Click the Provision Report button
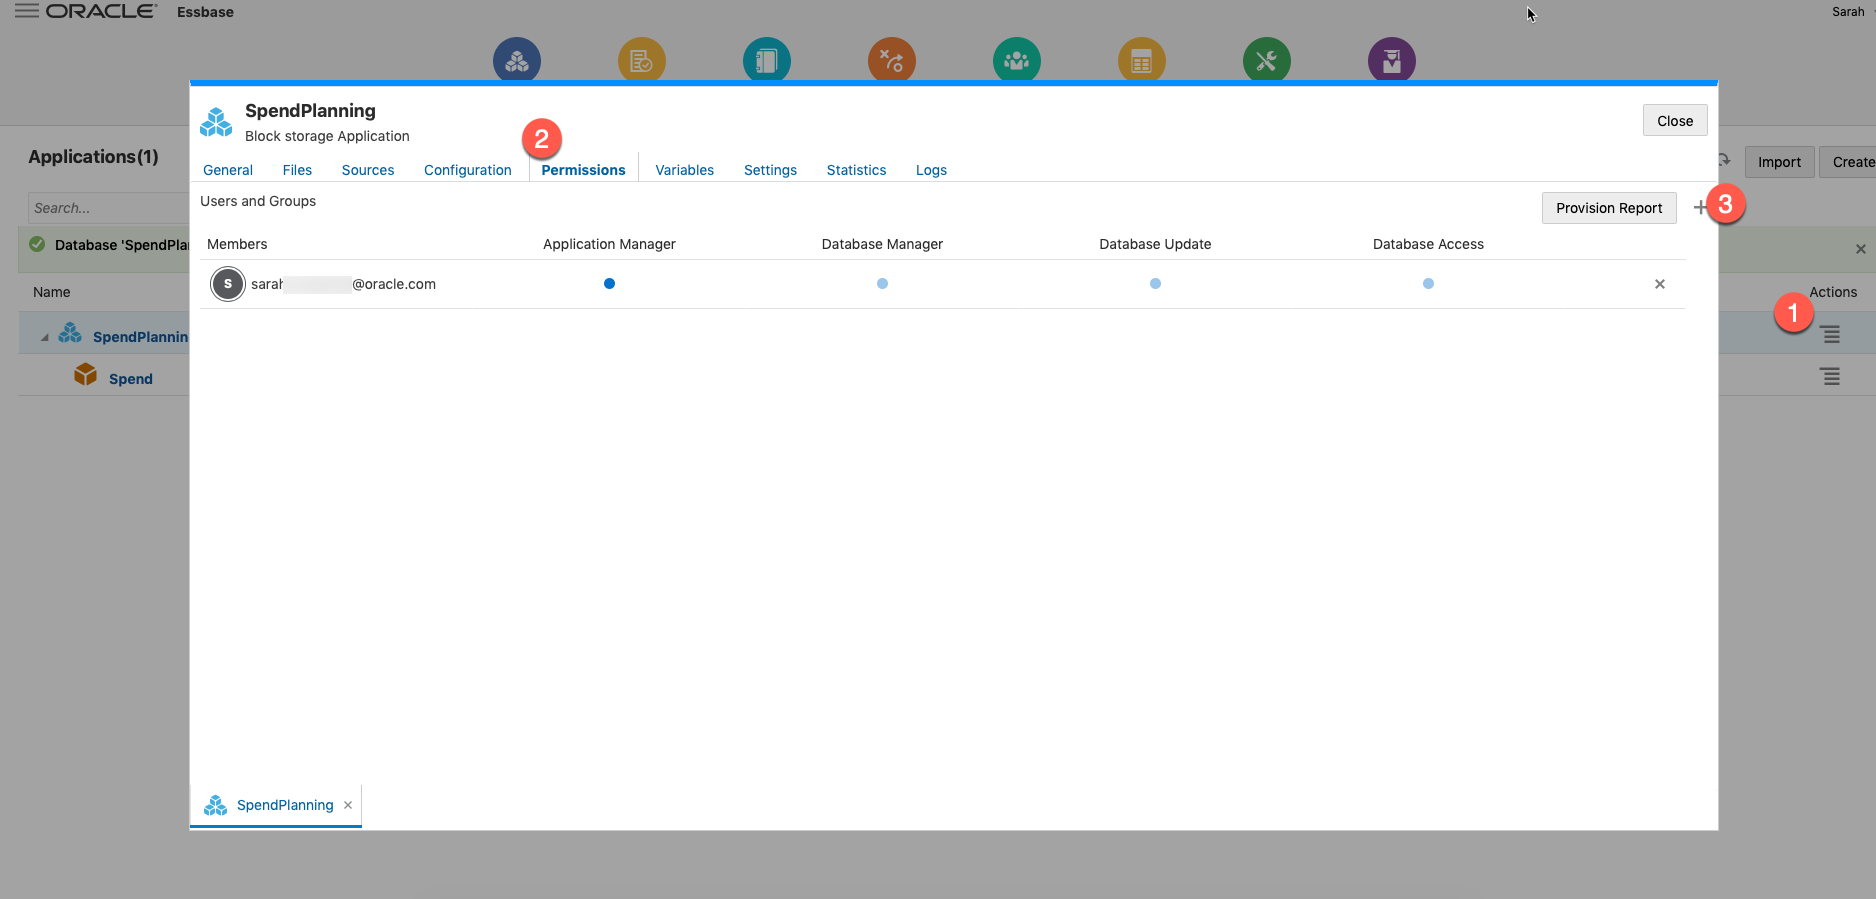Screen dimensions: 1876x899 click(1608, 208)
